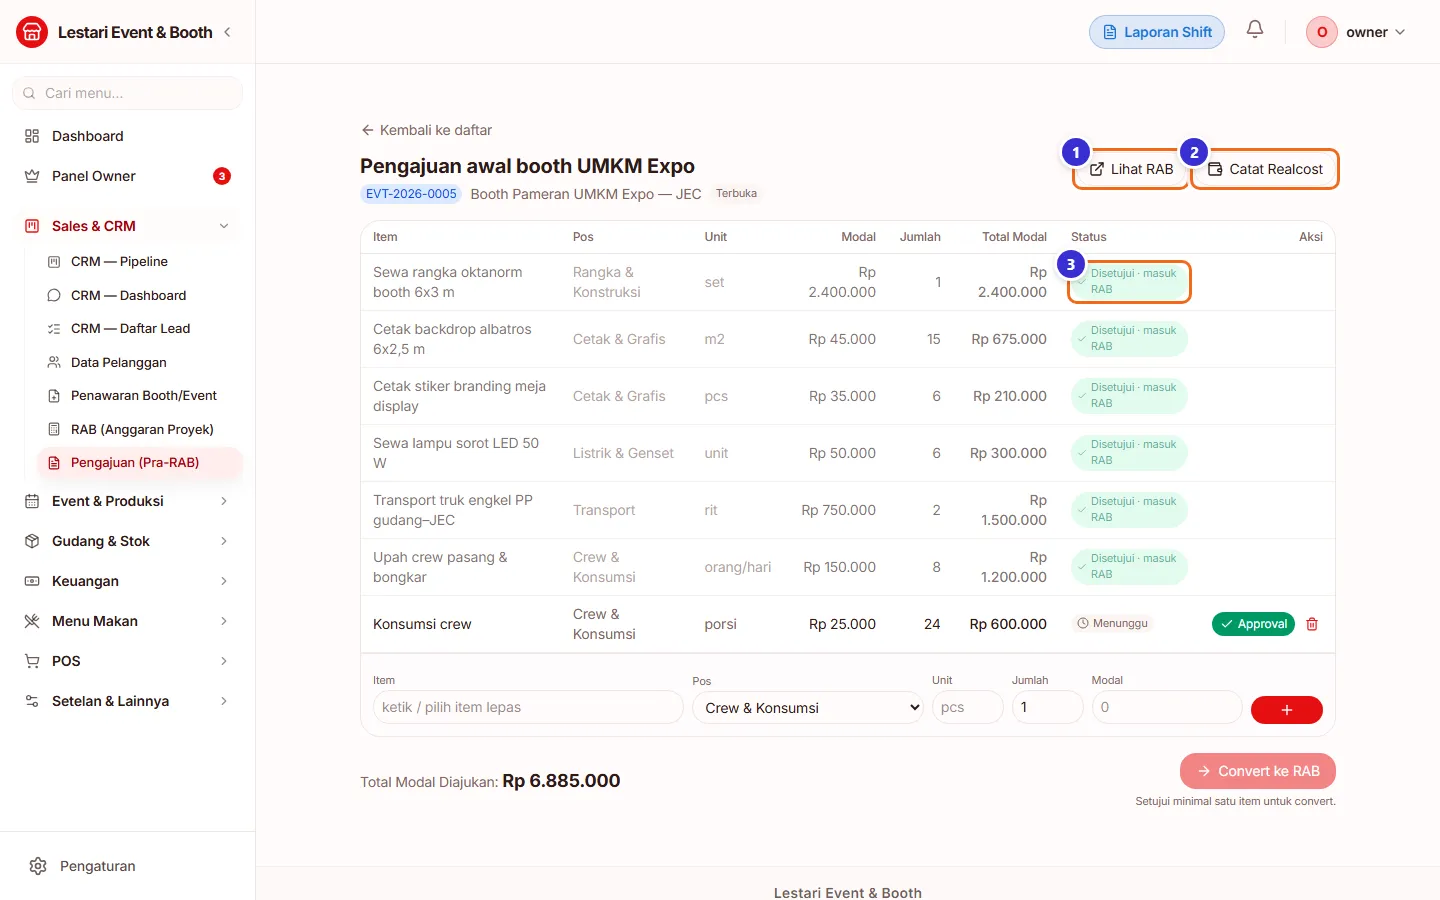
Task: Delete the Konsumsi crew row with trash icon
Action: click(x=1312, y=624)
